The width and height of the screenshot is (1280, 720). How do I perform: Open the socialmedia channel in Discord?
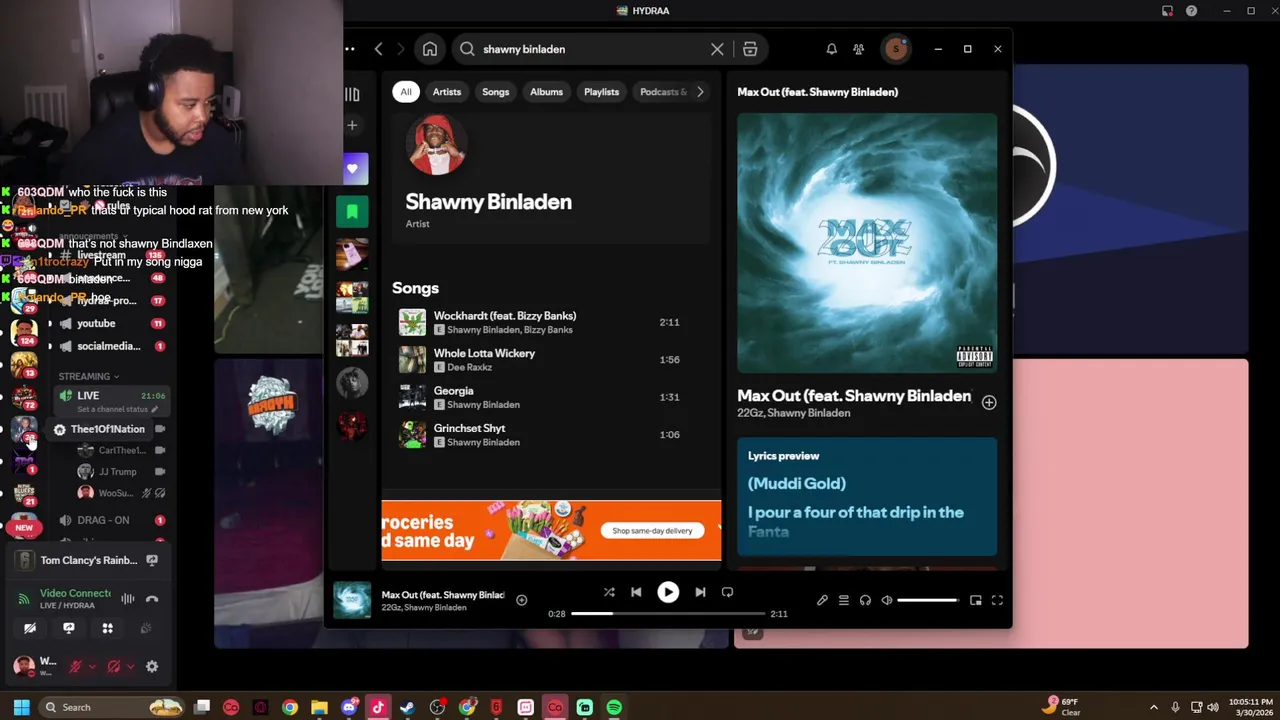pos(108,346)
